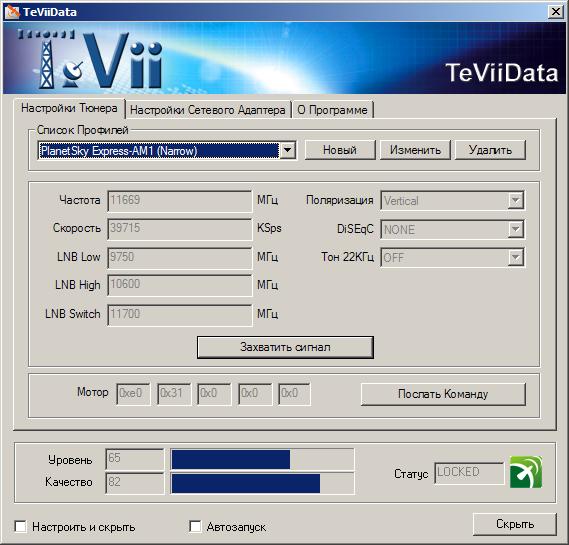Close the TeViiData window
The height and width of the screenshot is (545, 569).
(x=556, y=12)
